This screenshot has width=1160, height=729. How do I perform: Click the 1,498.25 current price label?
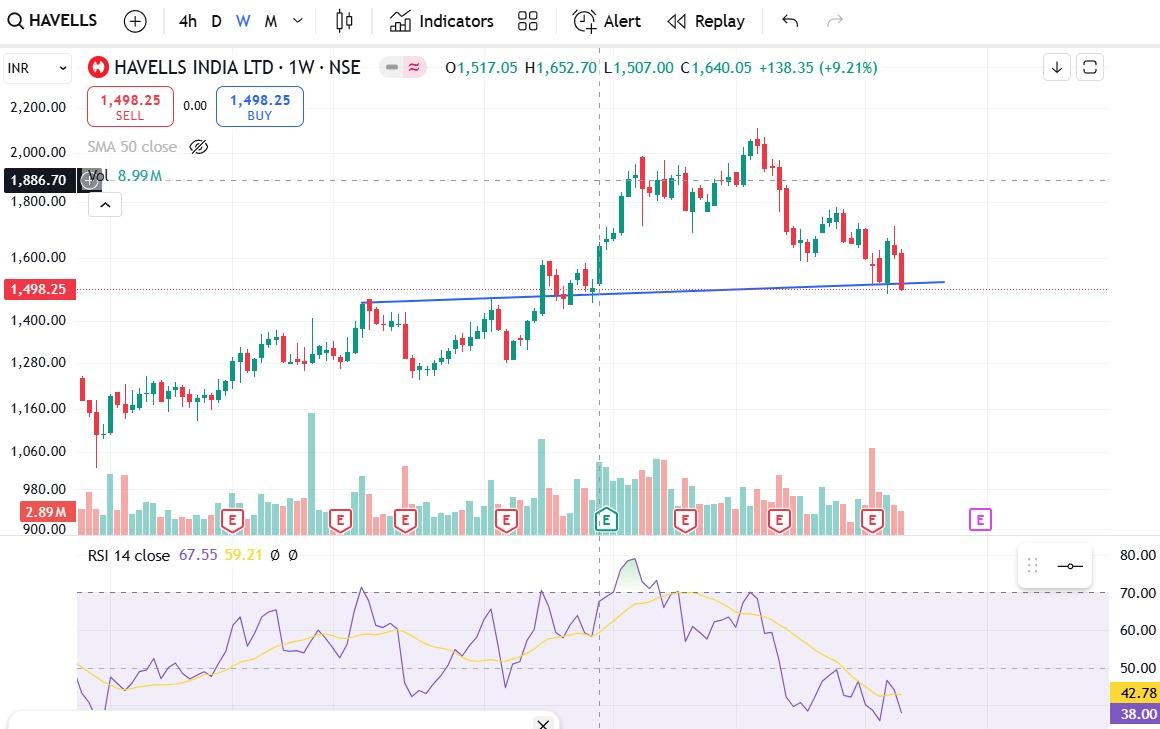pos(39,289)
